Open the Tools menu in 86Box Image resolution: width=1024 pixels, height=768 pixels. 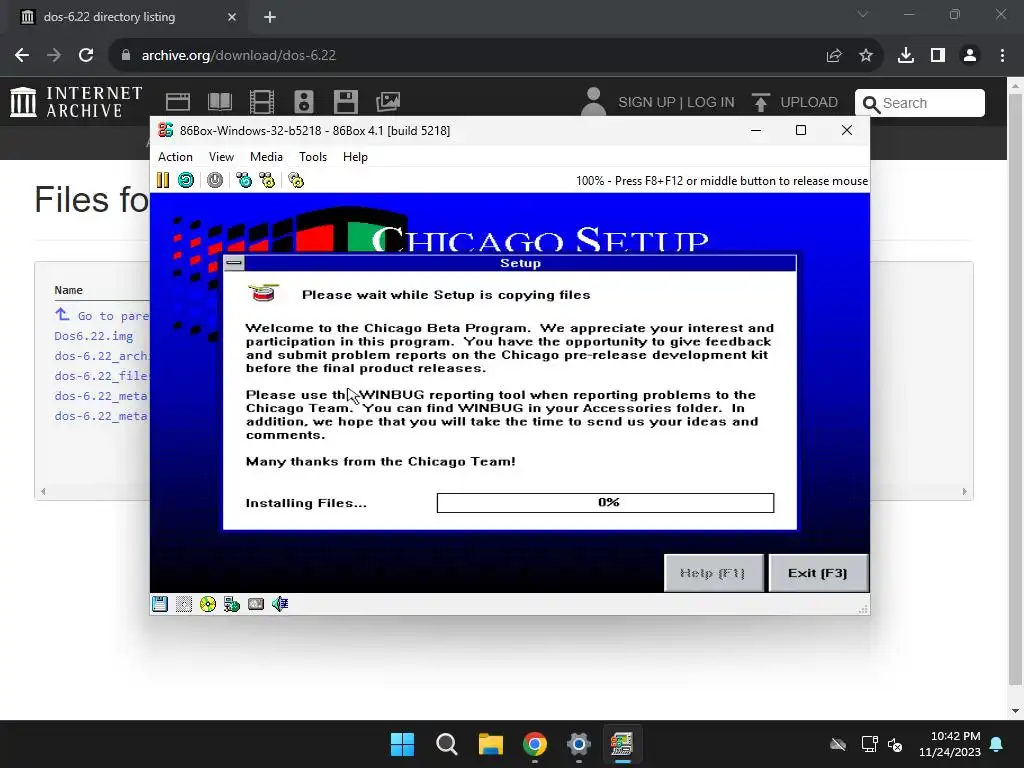(x=313, y=157)
